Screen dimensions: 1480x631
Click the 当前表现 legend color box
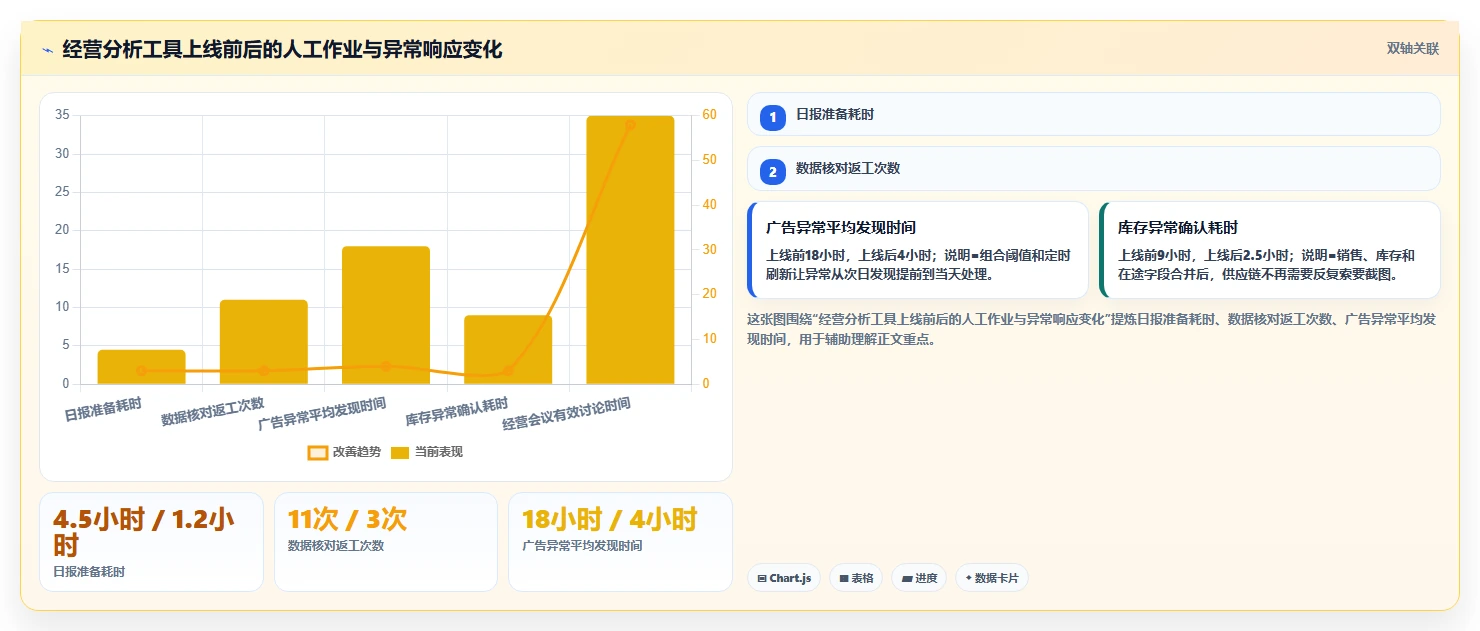point(400,452)
